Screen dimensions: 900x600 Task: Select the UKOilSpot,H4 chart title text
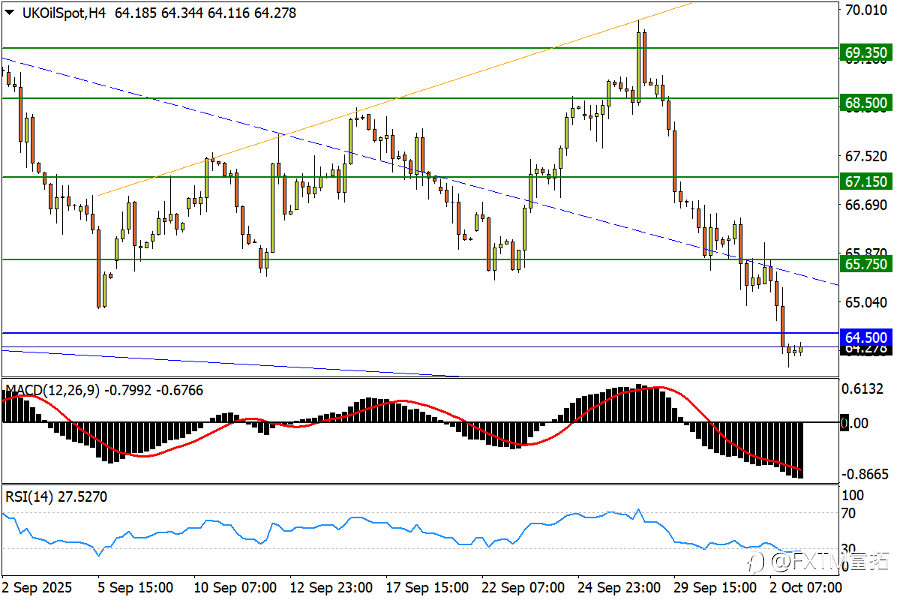64,13
